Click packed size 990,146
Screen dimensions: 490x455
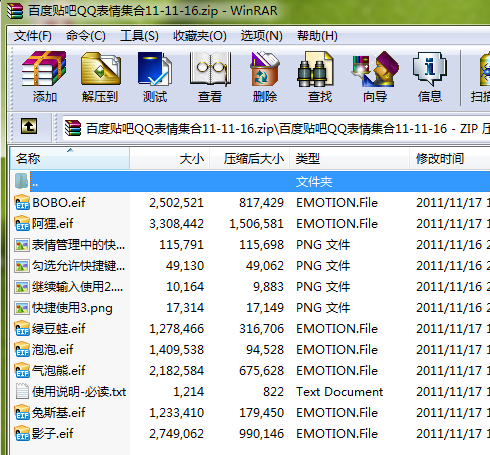pos(261,434)
